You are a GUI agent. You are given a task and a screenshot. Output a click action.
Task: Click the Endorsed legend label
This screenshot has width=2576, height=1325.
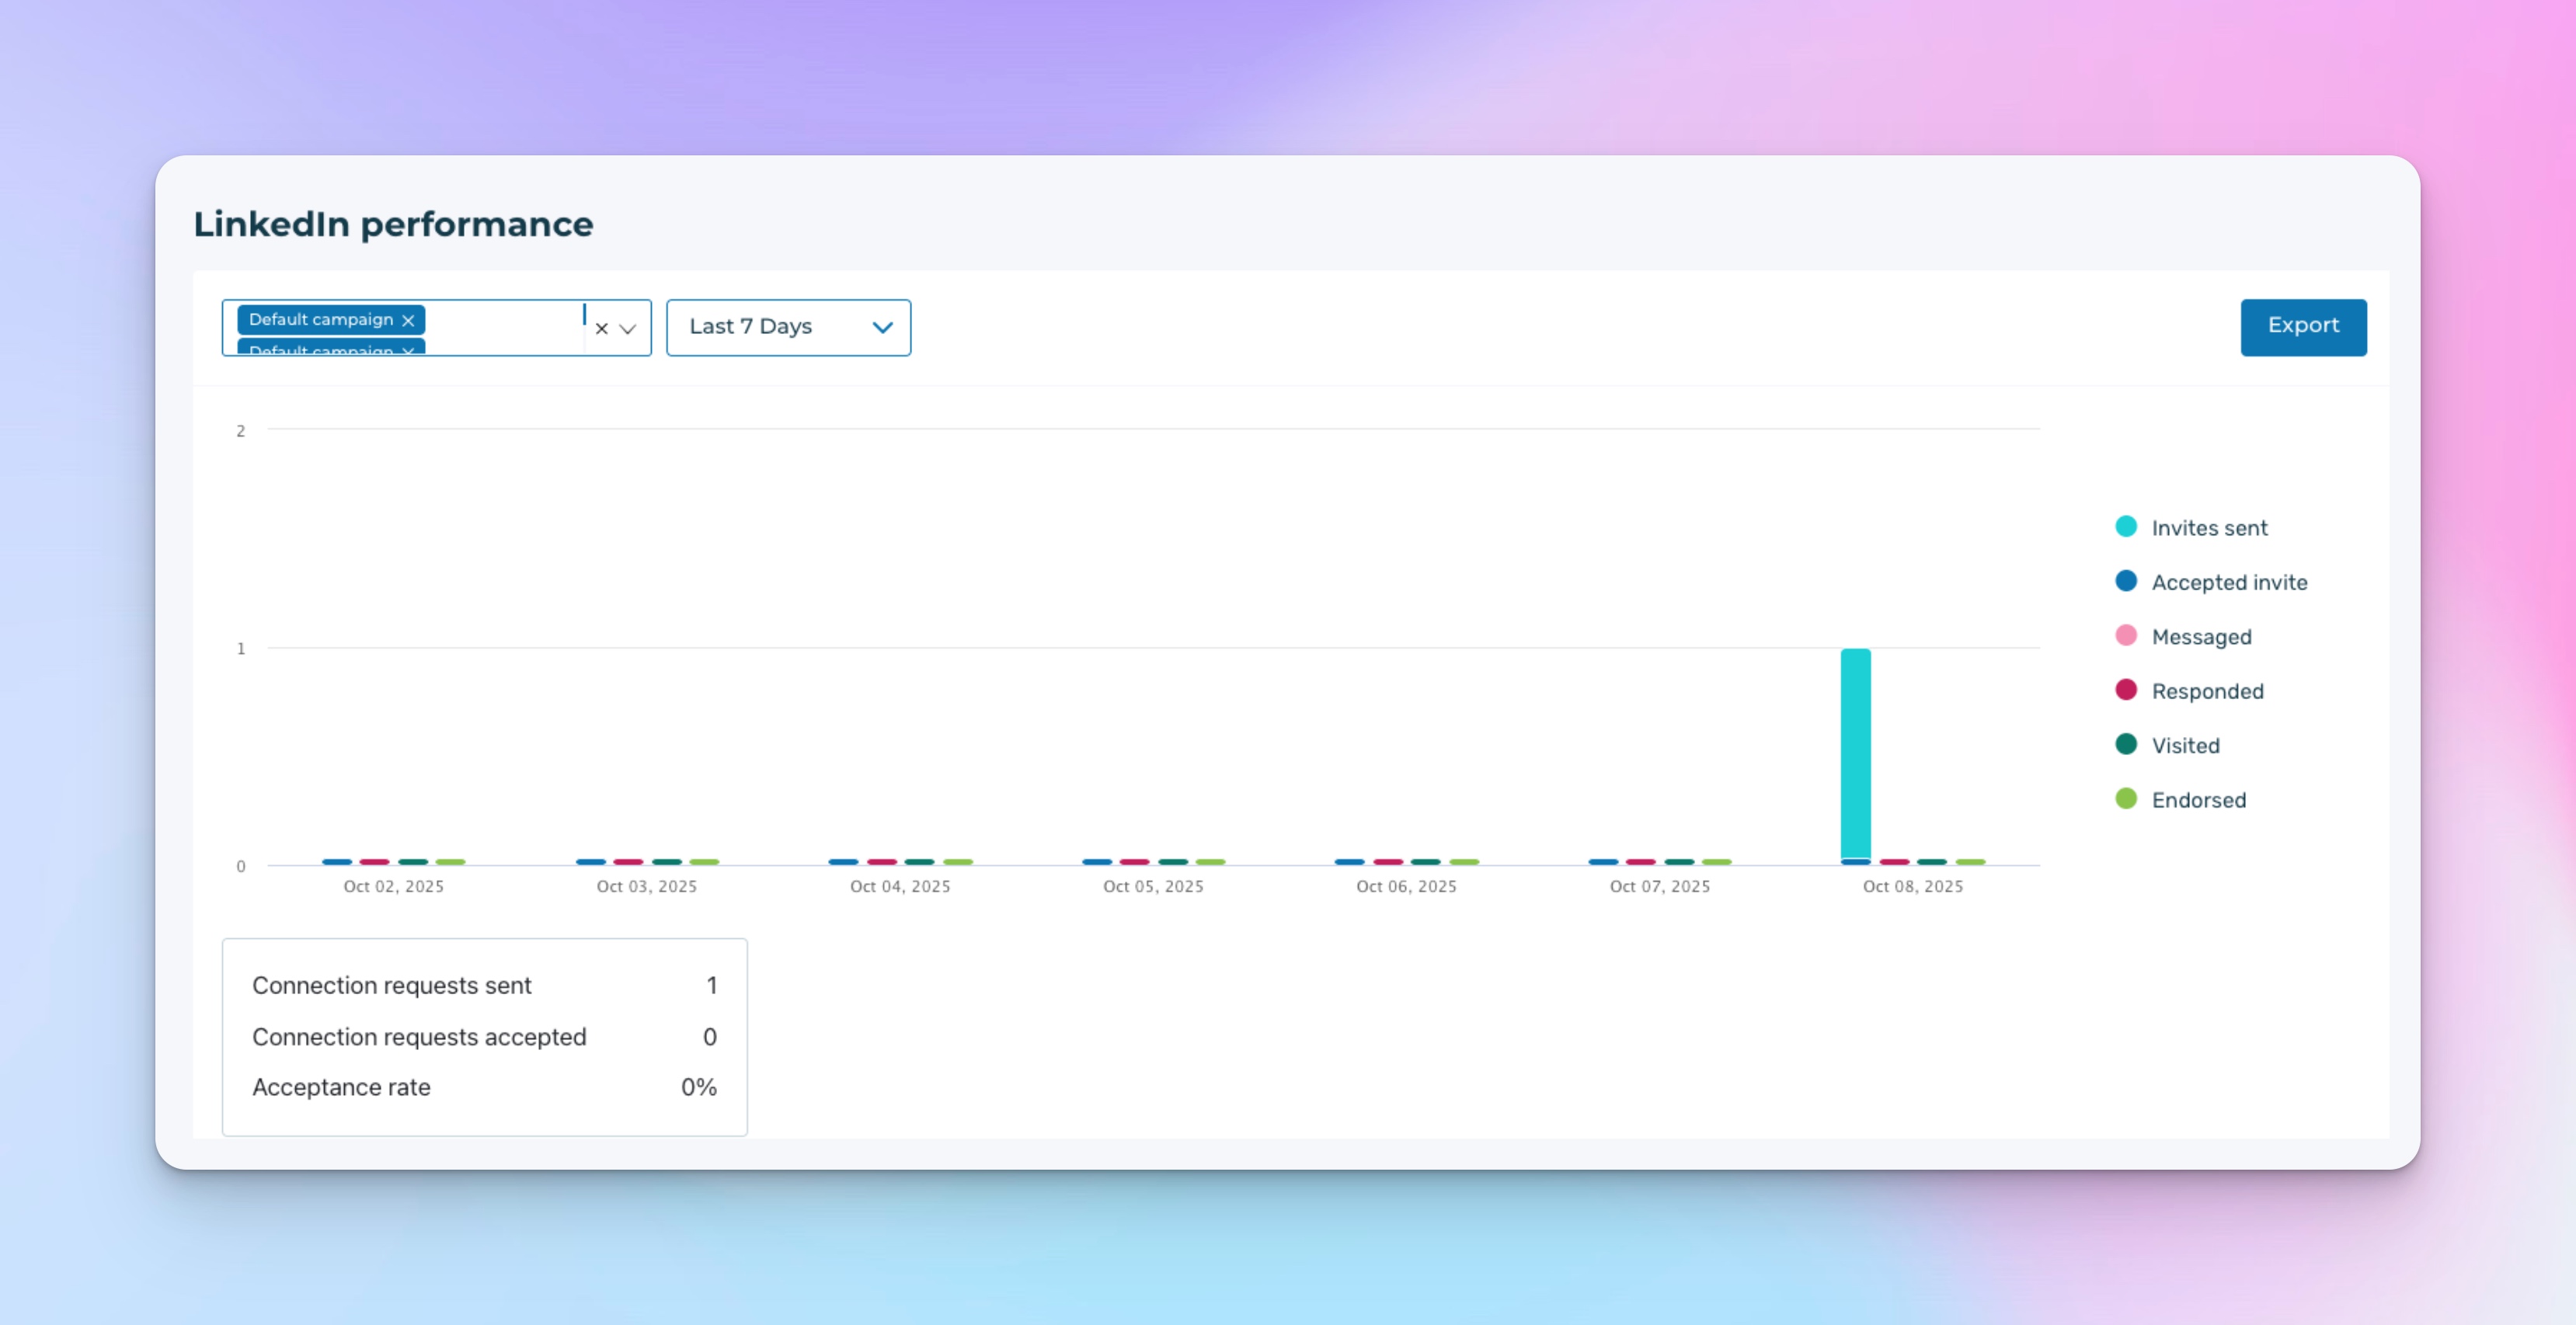click(x=2198, y=800)
